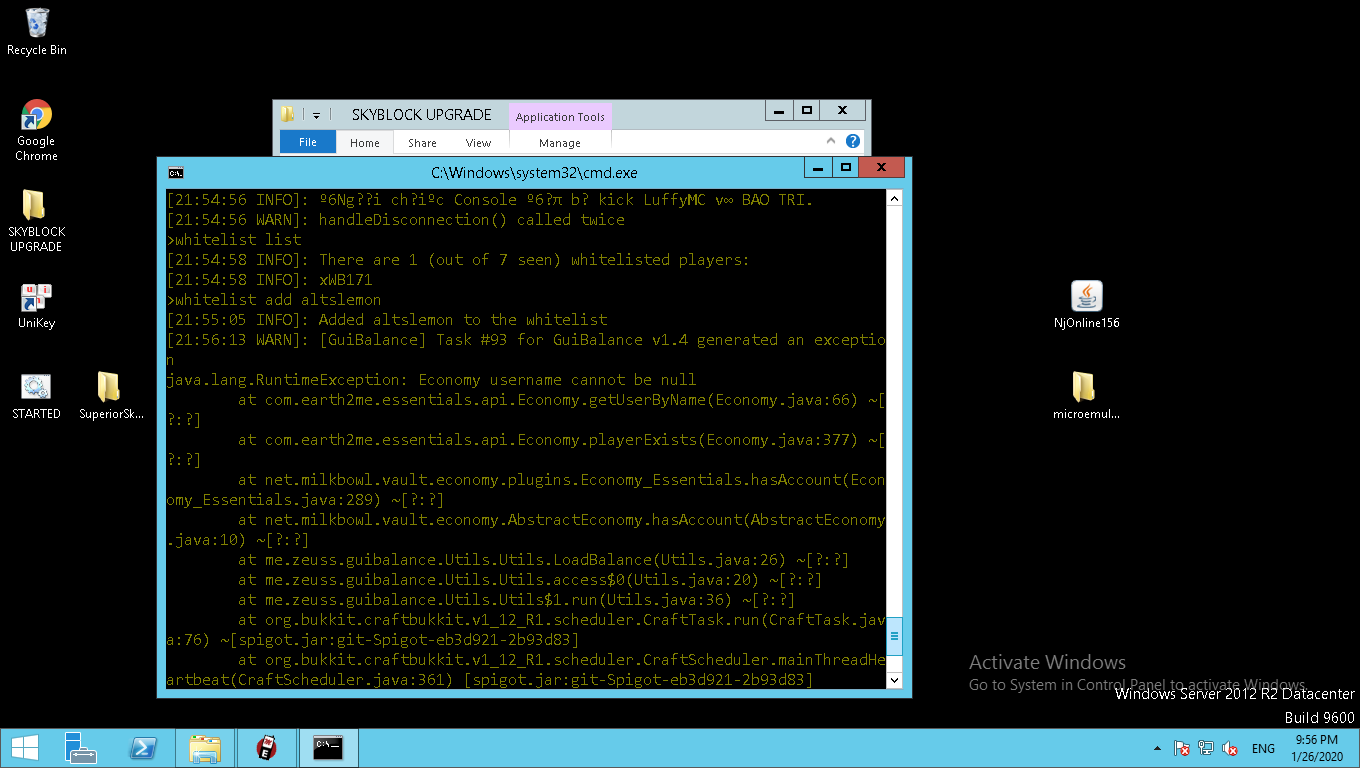
Task: Switch to the cmd.exe taskbar button
Action: tap(329, 748)
